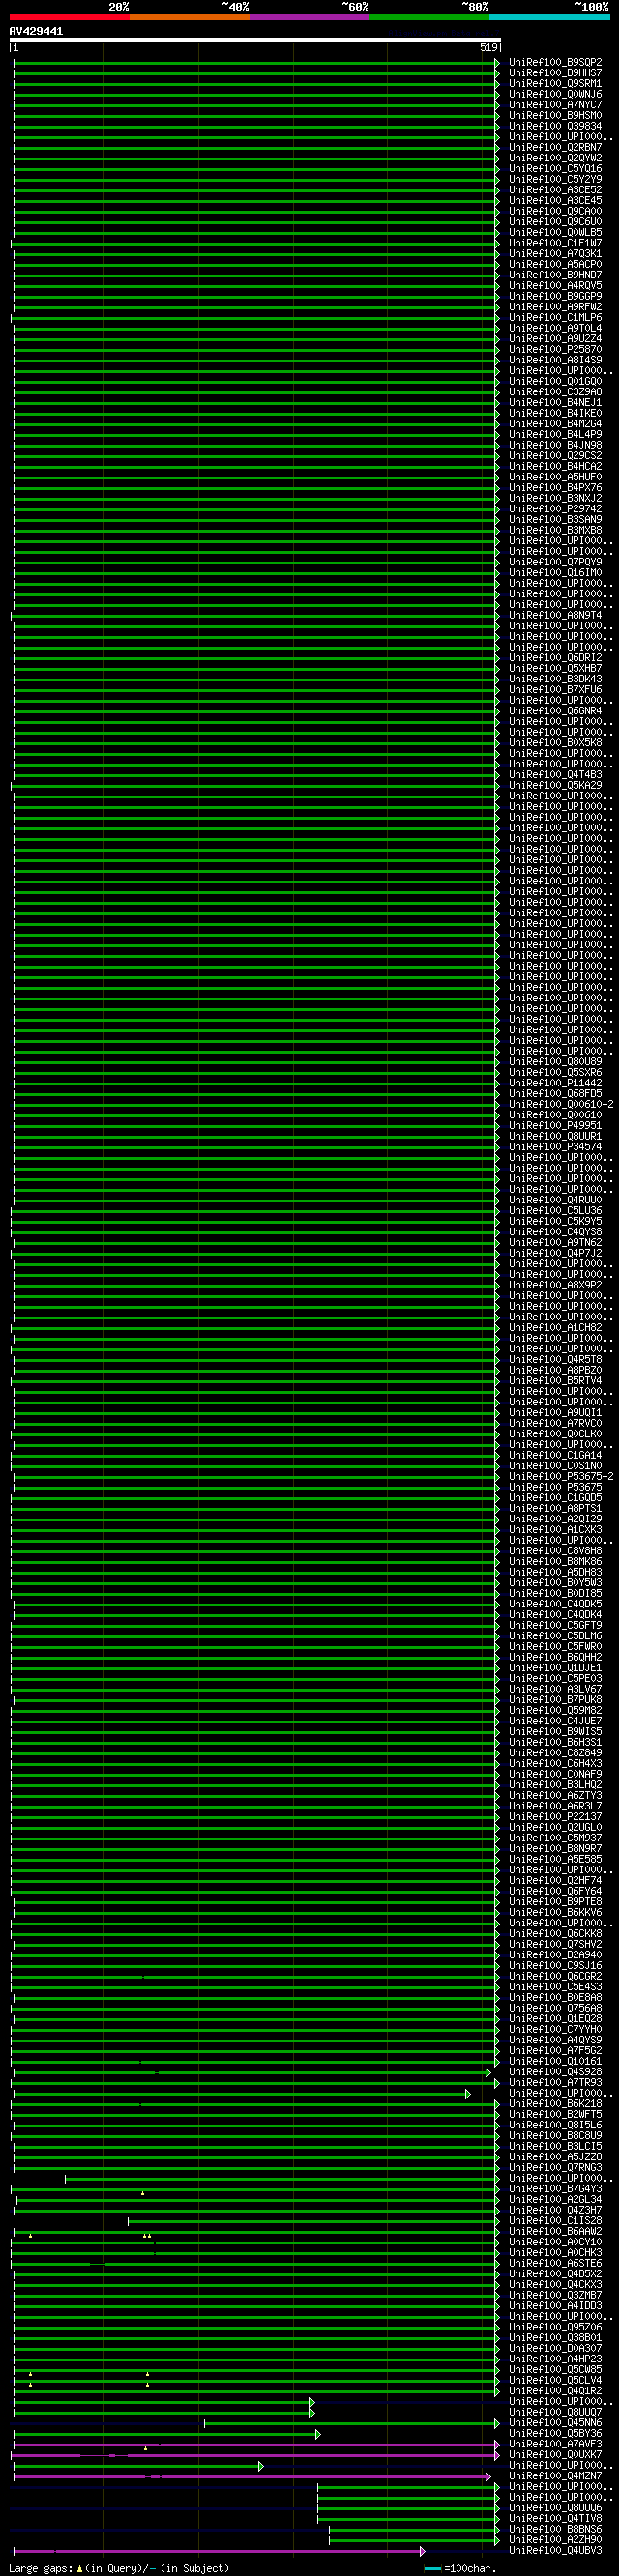Open hit UniRef100_B9HHS7

point(555,73)
